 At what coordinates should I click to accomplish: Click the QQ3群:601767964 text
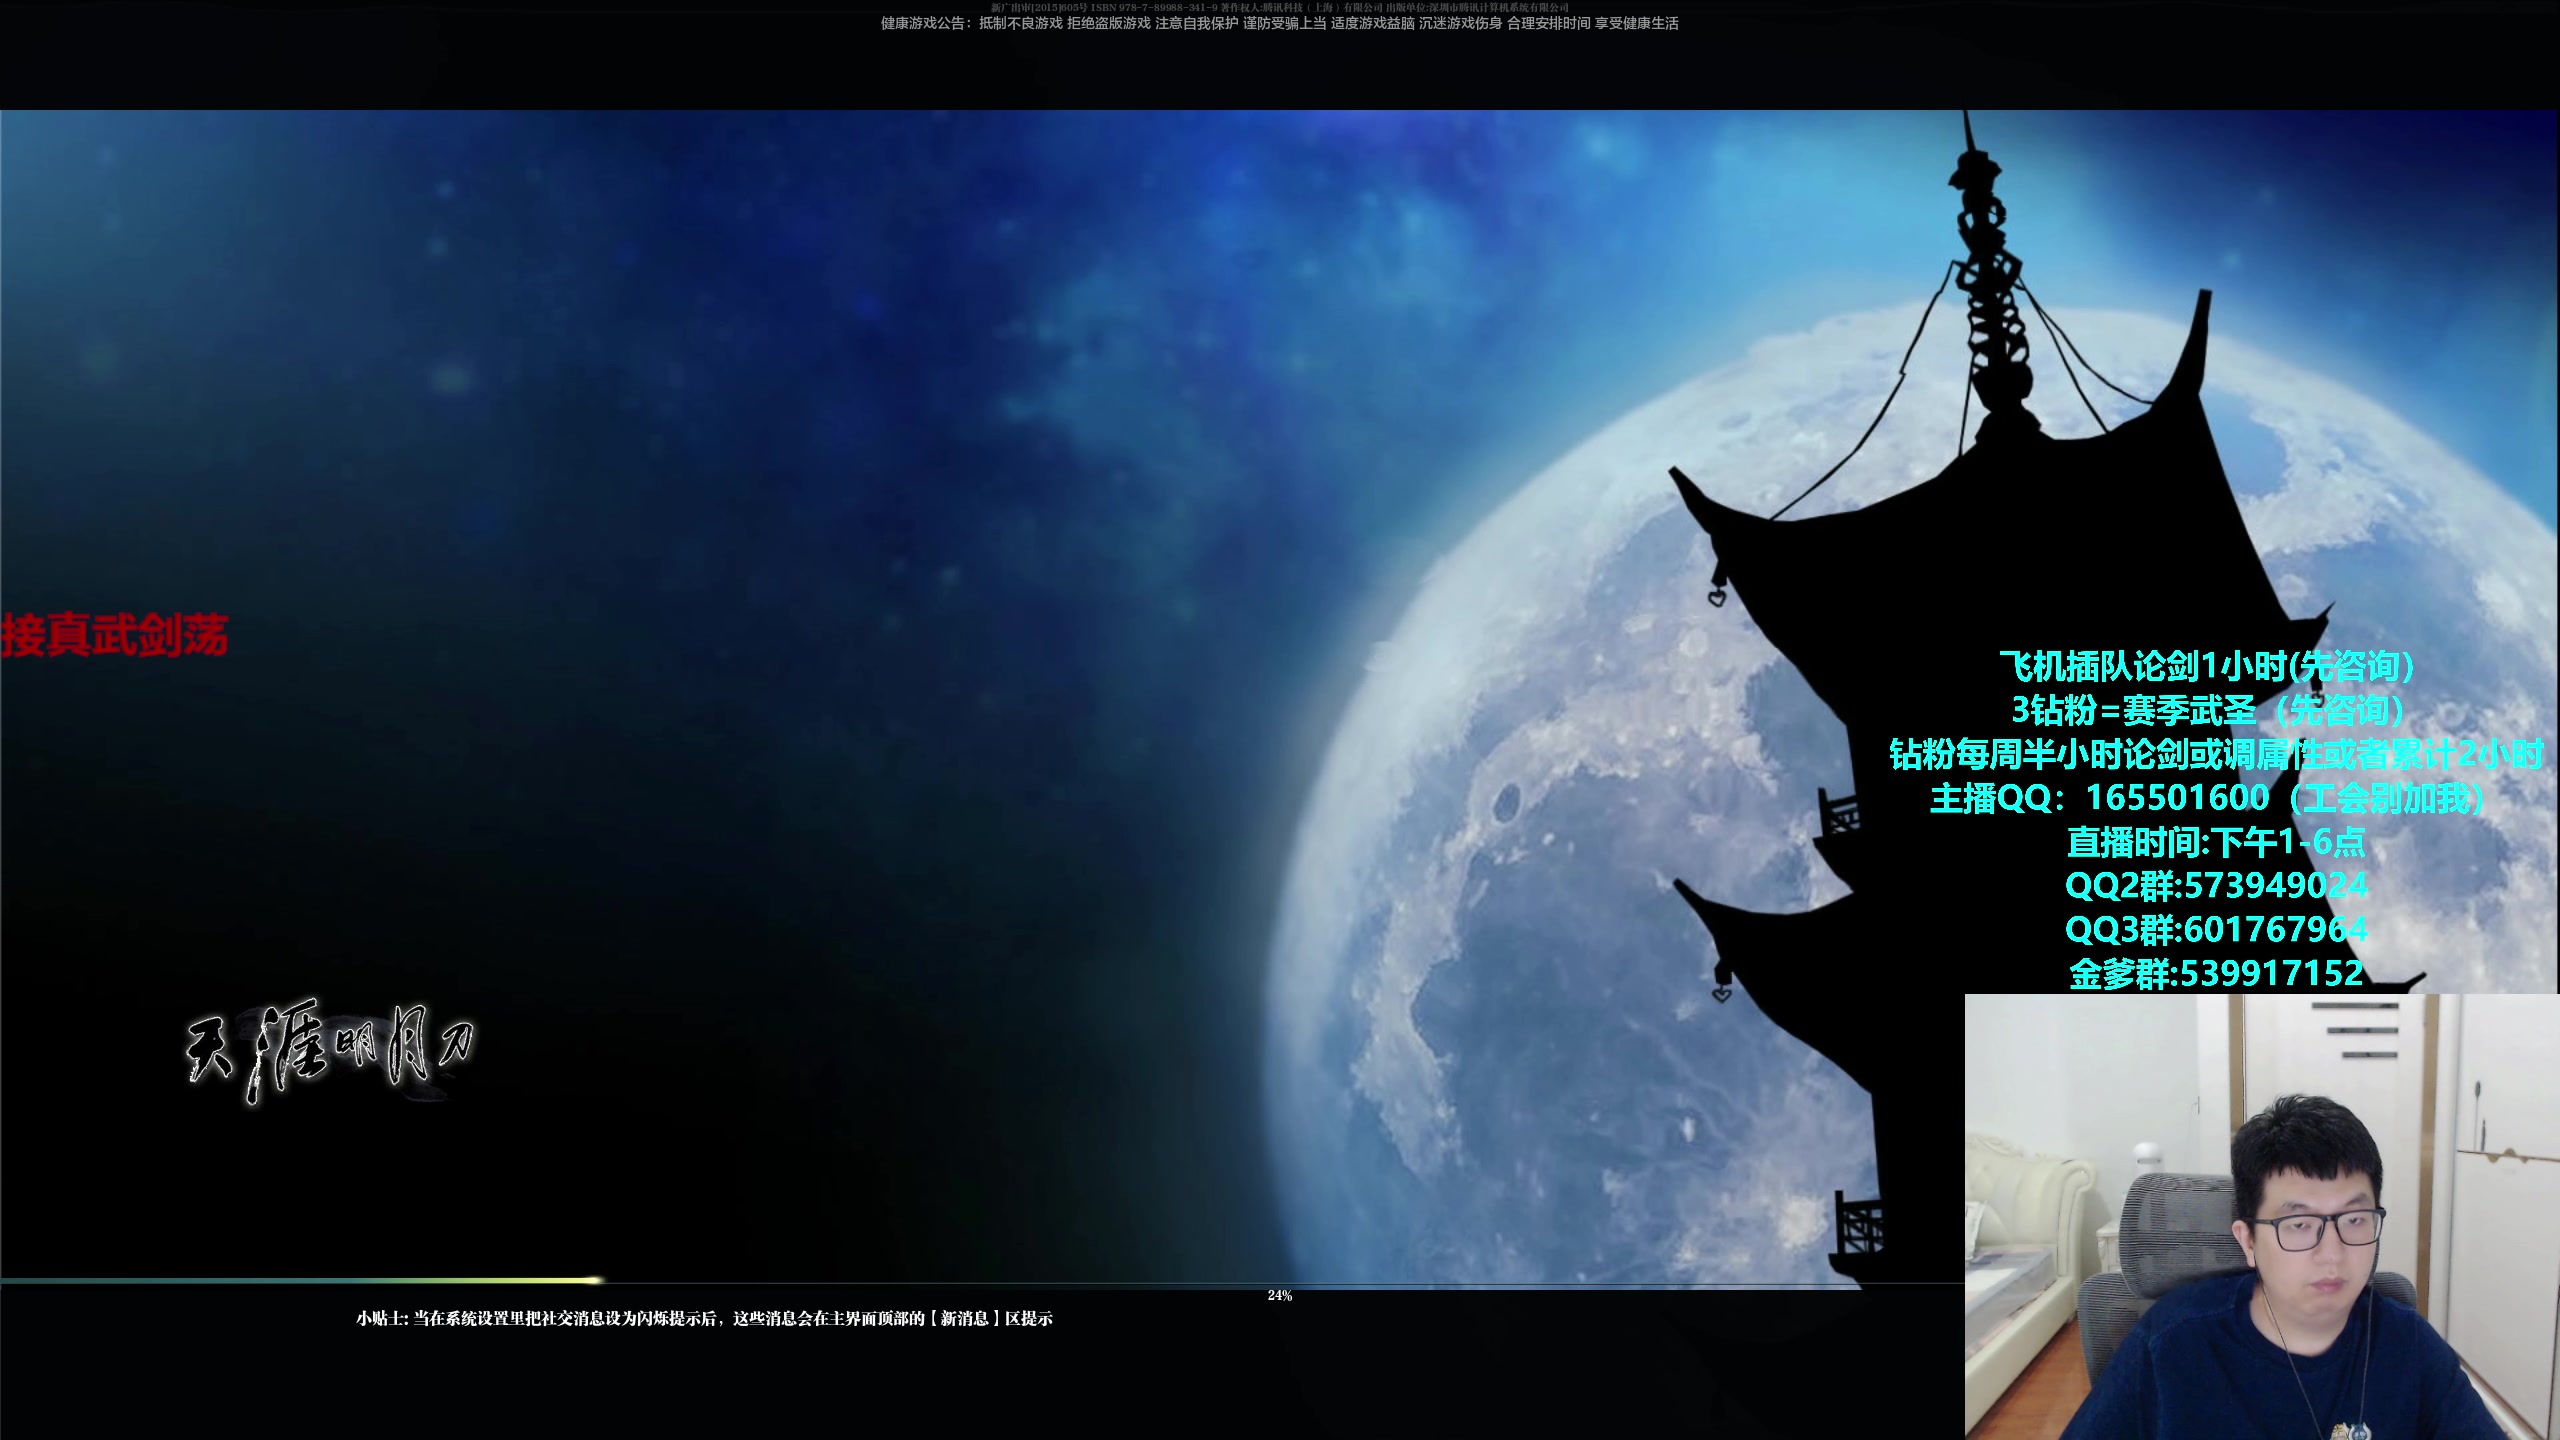click(2215, 930)
